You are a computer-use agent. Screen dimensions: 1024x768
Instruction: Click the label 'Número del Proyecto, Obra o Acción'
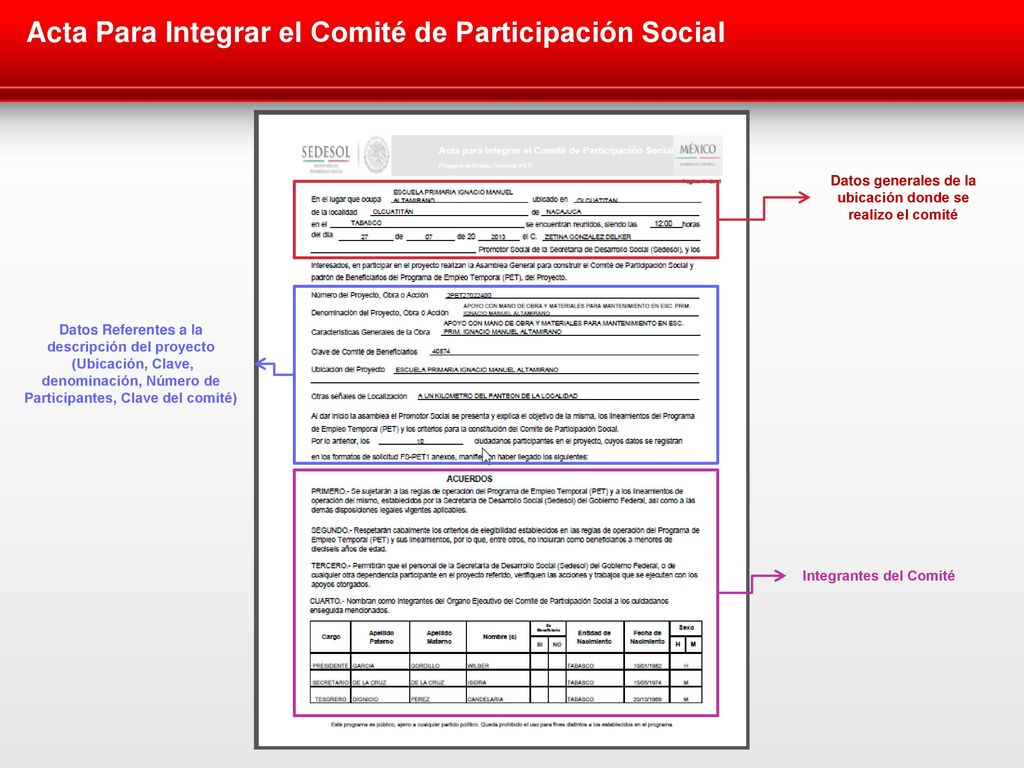[x=370, y=295]
